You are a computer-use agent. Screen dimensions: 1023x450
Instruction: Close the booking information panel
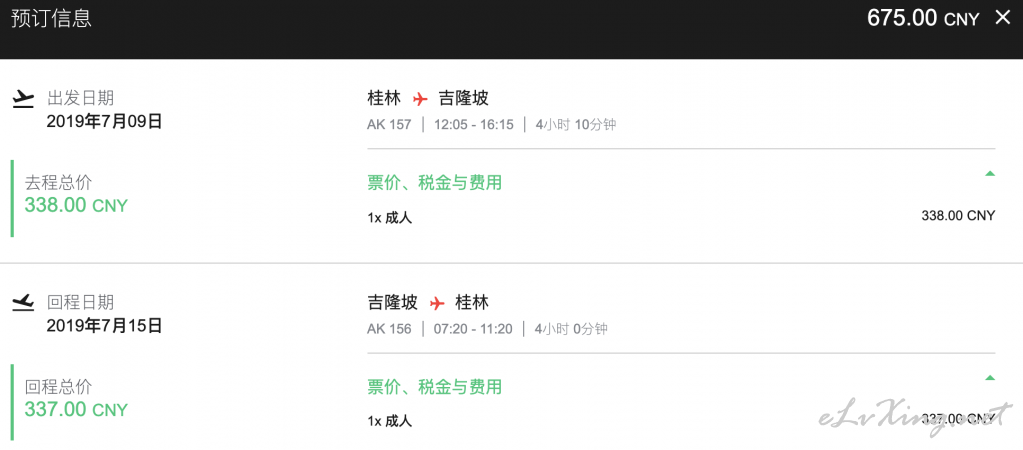[x=1002, y=18]
